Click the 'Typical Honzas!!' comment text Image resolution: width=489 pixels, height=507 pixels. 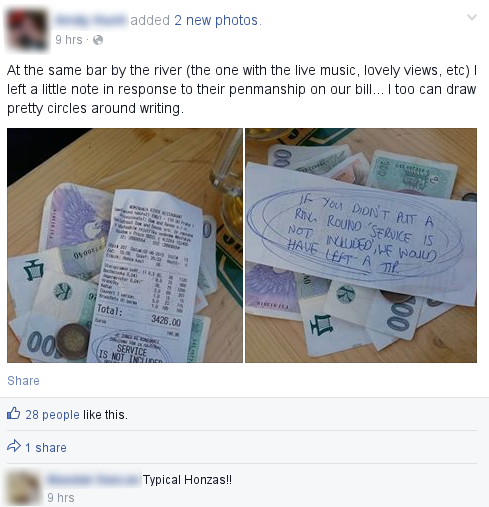coord(187,480)
